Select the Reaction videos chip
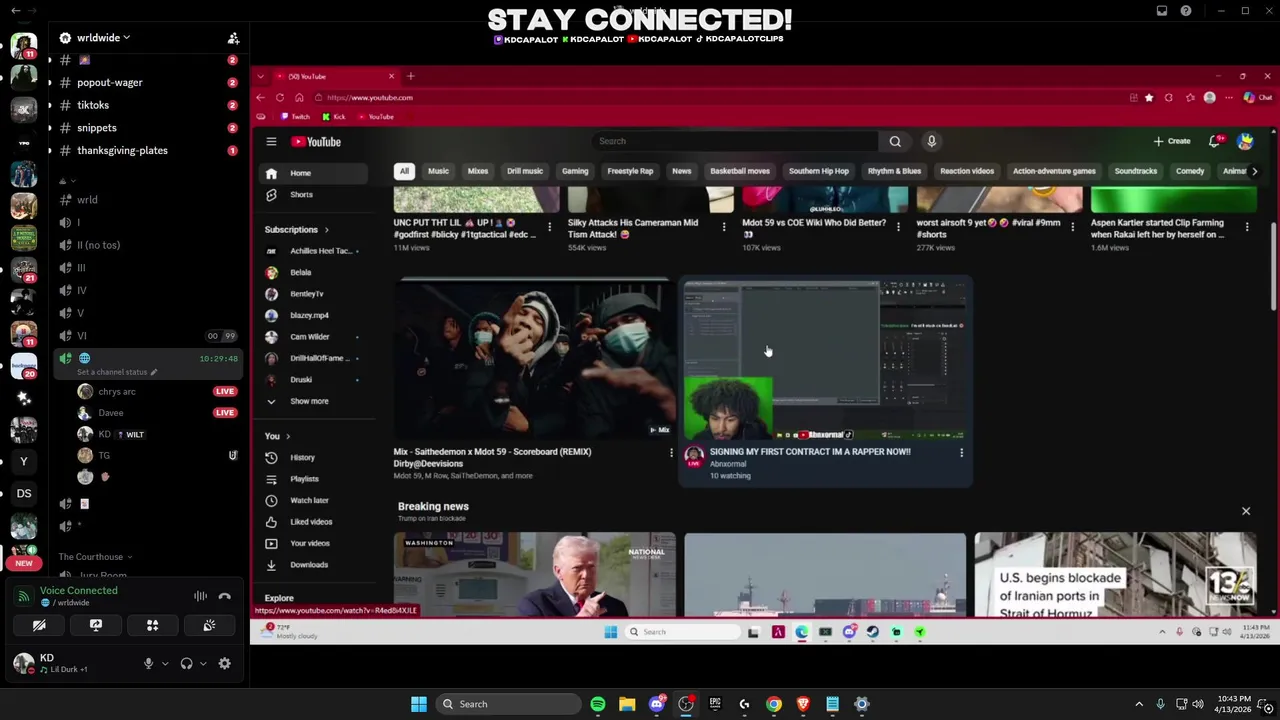Screen dimensions: 1280x720 (967, 171)
